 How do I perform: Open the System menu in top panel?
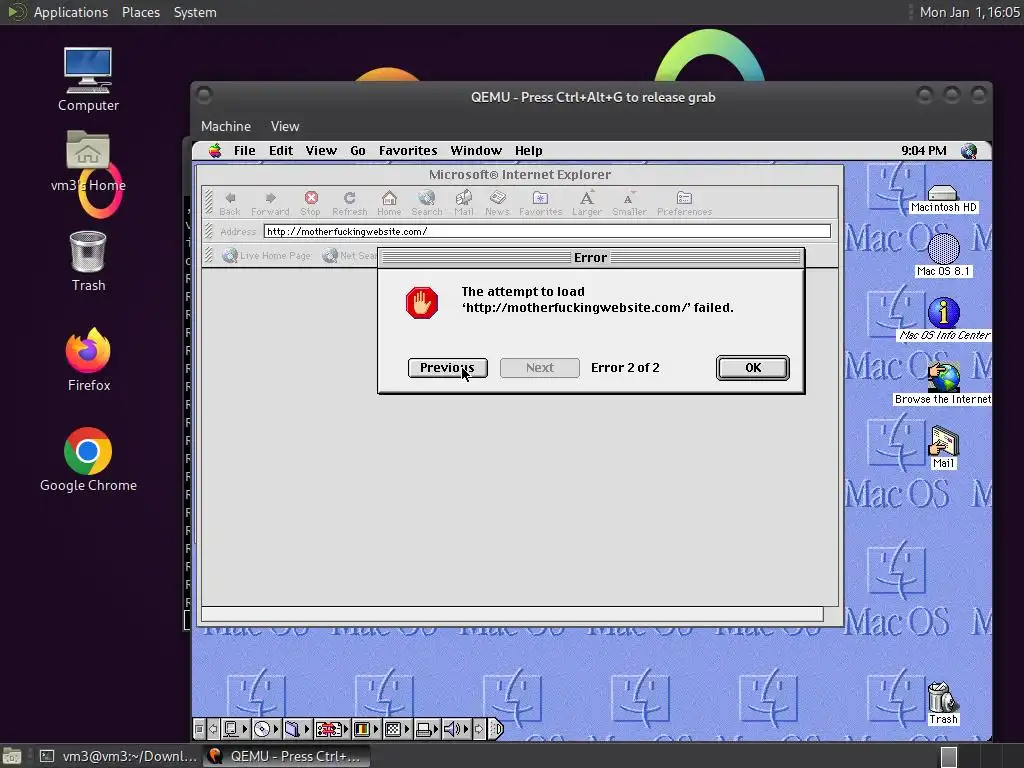[195, 12]
